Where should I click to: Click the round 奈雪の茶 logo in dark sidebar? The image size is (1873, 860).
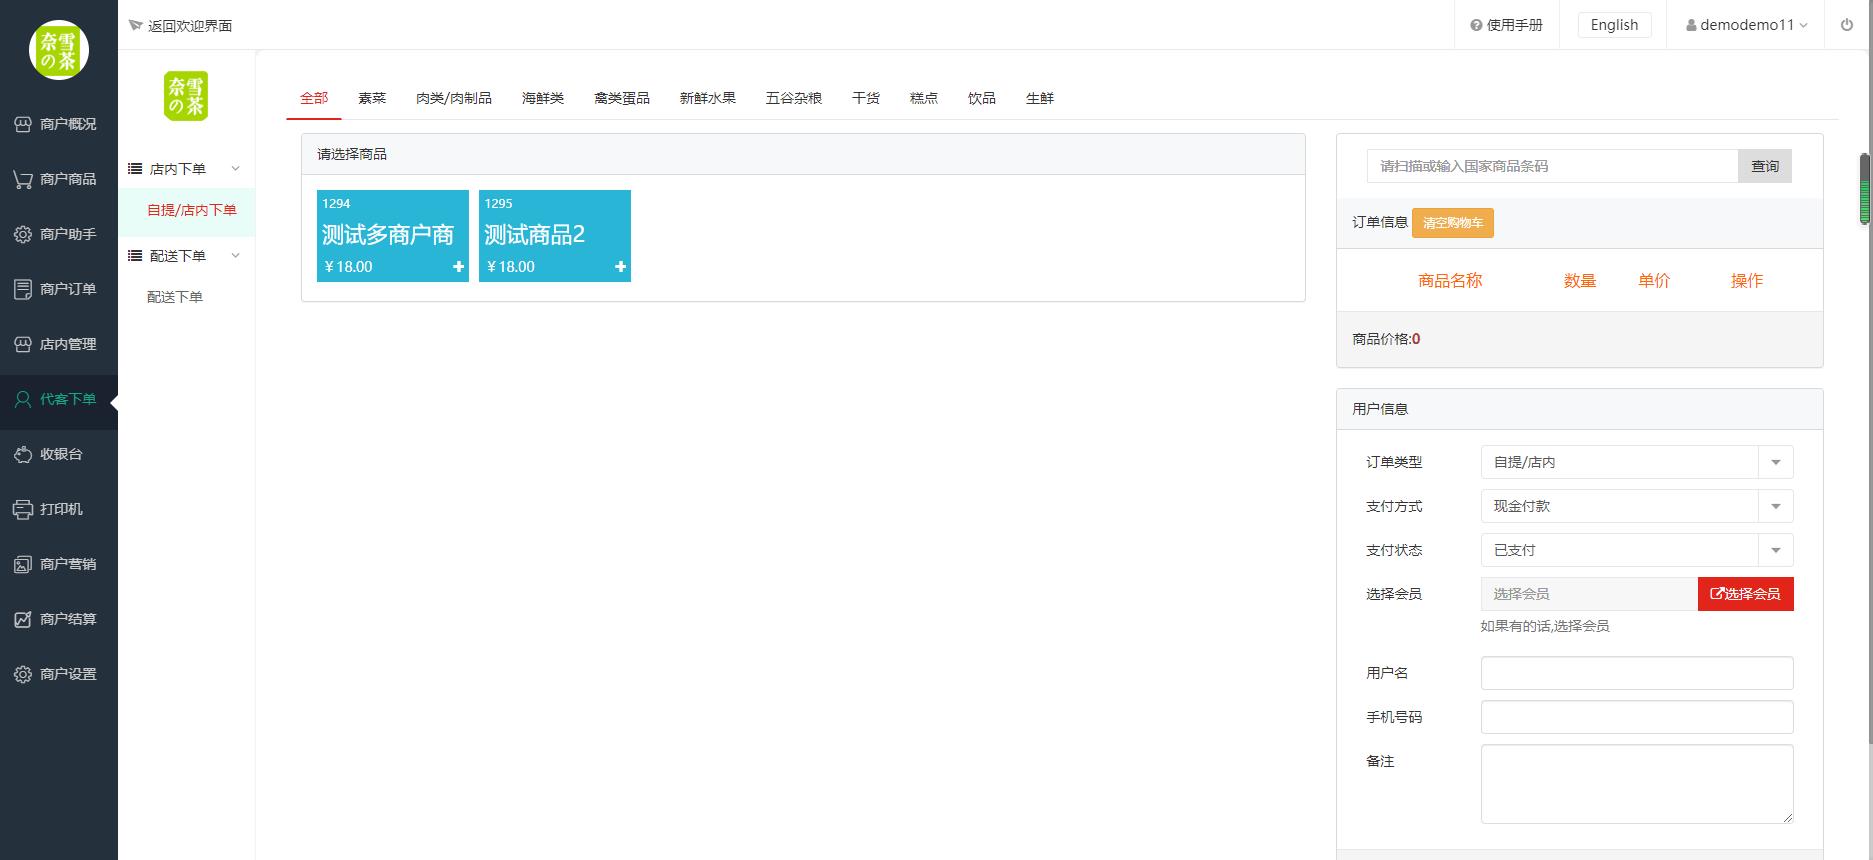pyautogui.click(x=59, y=50)
